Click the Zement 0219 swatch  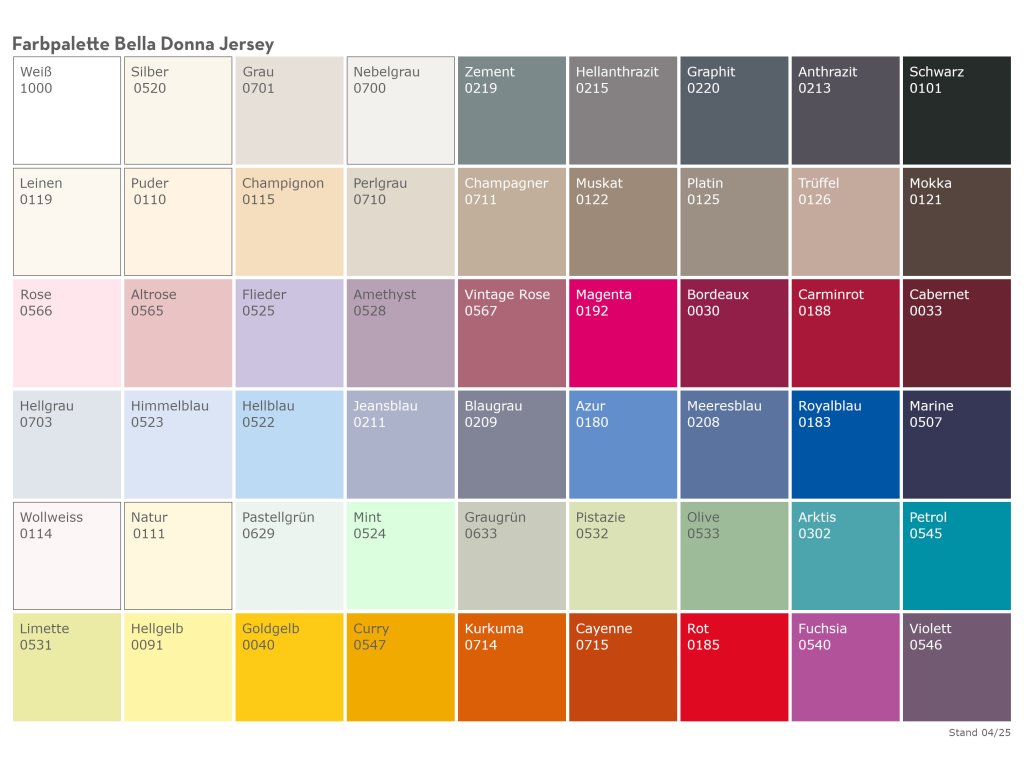point(512,111)
